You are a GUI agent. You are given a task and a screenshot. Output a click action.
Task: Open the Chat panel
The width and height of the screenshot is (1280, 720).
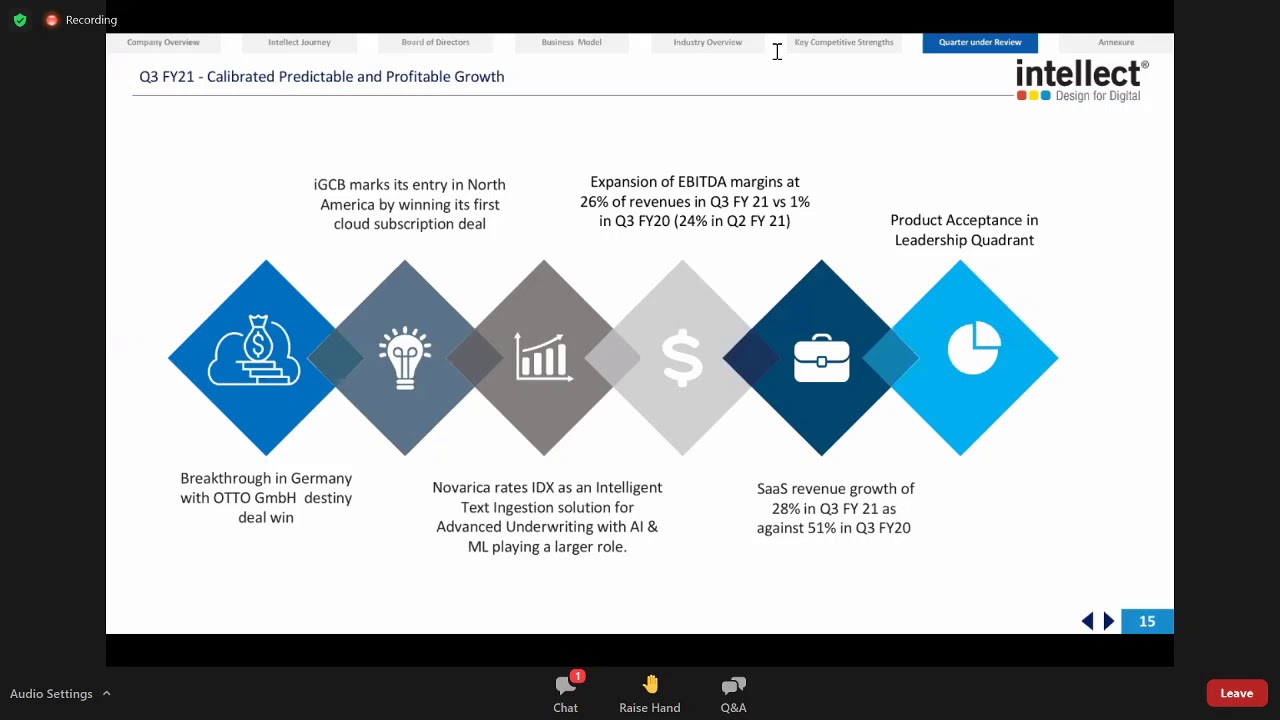(x=566, y=693)
